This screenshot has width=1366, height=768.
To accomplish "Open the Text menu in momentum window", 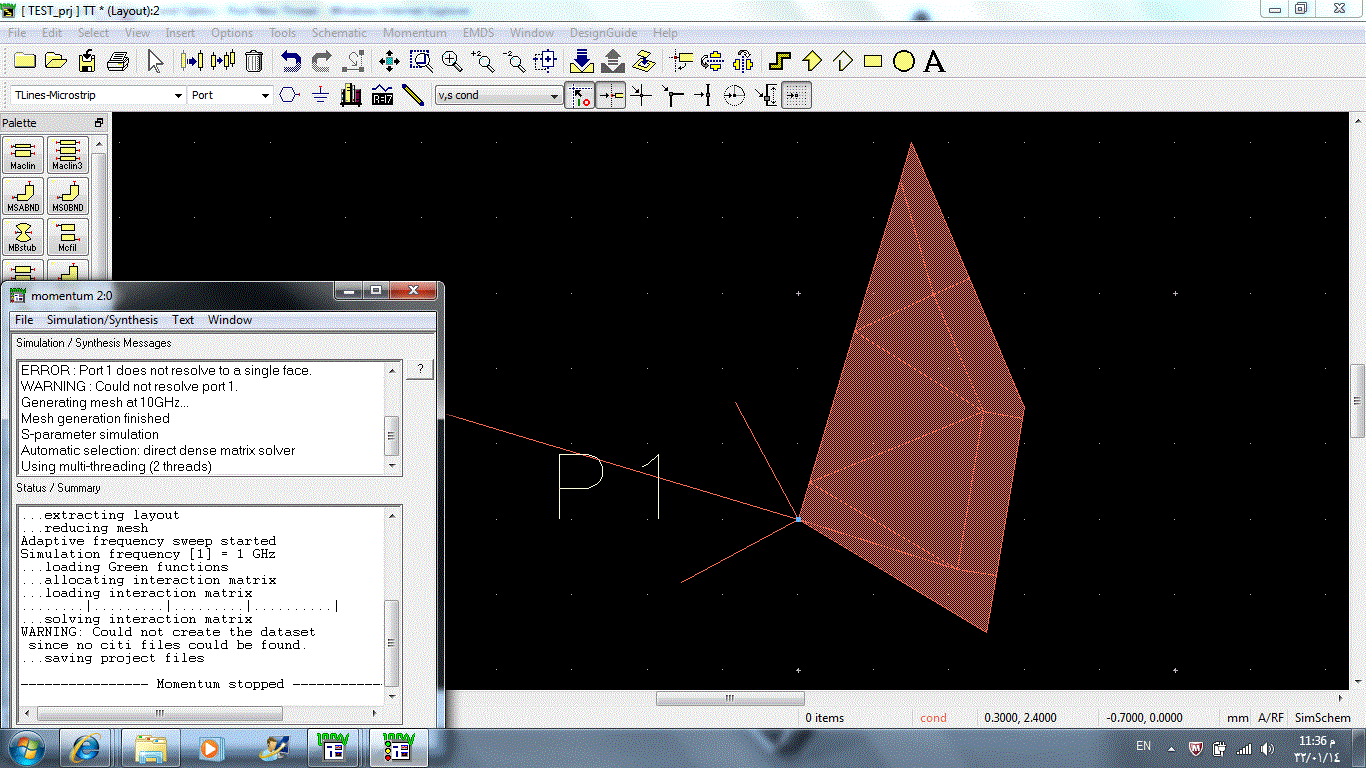I will coord(183,320).
